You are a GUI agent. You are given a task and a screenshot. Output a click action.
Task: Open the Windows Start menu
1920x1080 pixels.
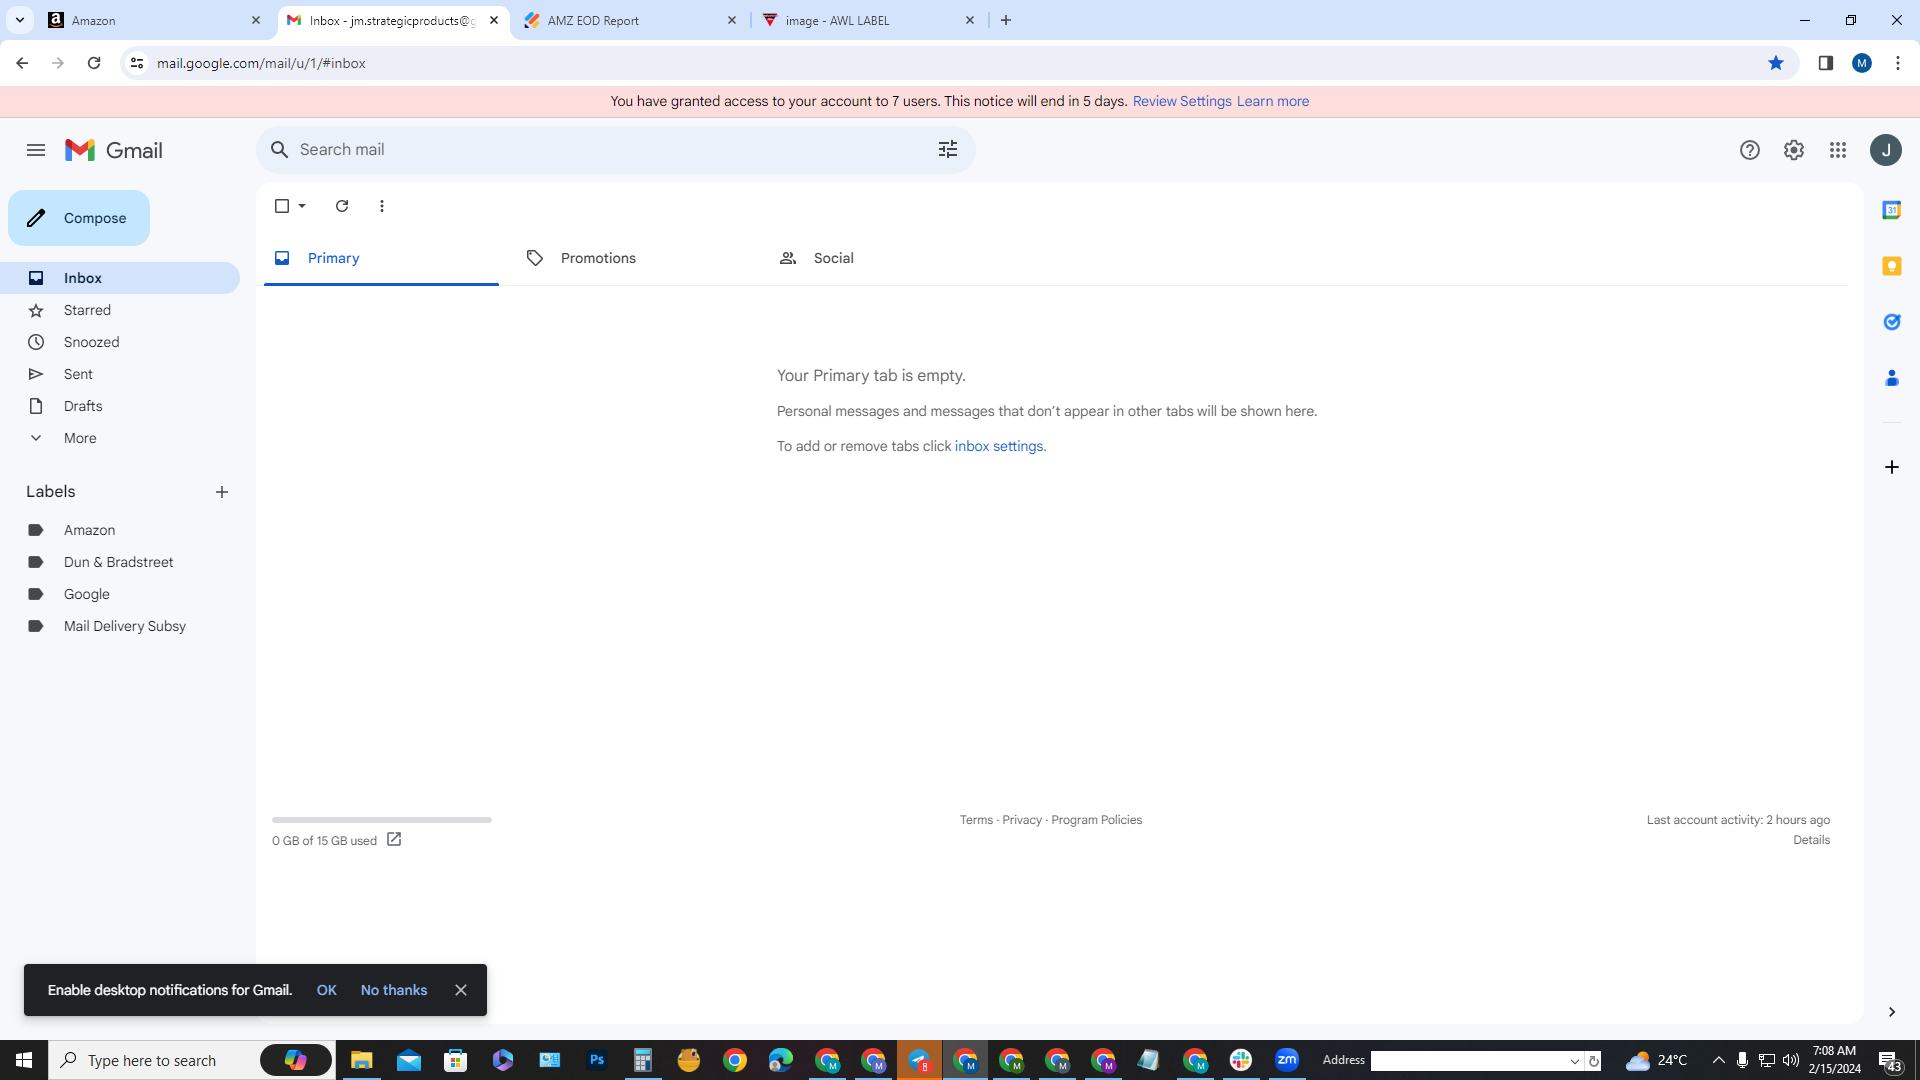[24, 1060]
